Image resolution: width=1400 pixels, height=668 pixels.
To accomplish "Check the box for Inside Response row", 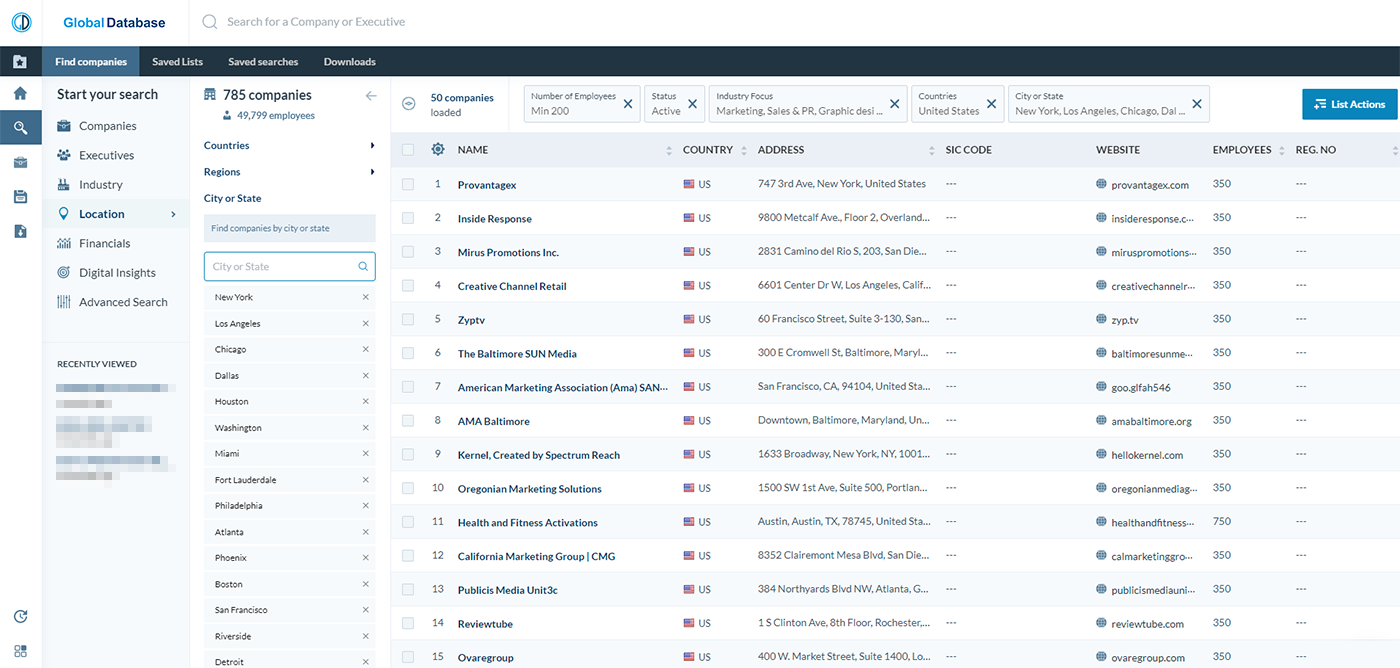I will [x=408, y=218].
